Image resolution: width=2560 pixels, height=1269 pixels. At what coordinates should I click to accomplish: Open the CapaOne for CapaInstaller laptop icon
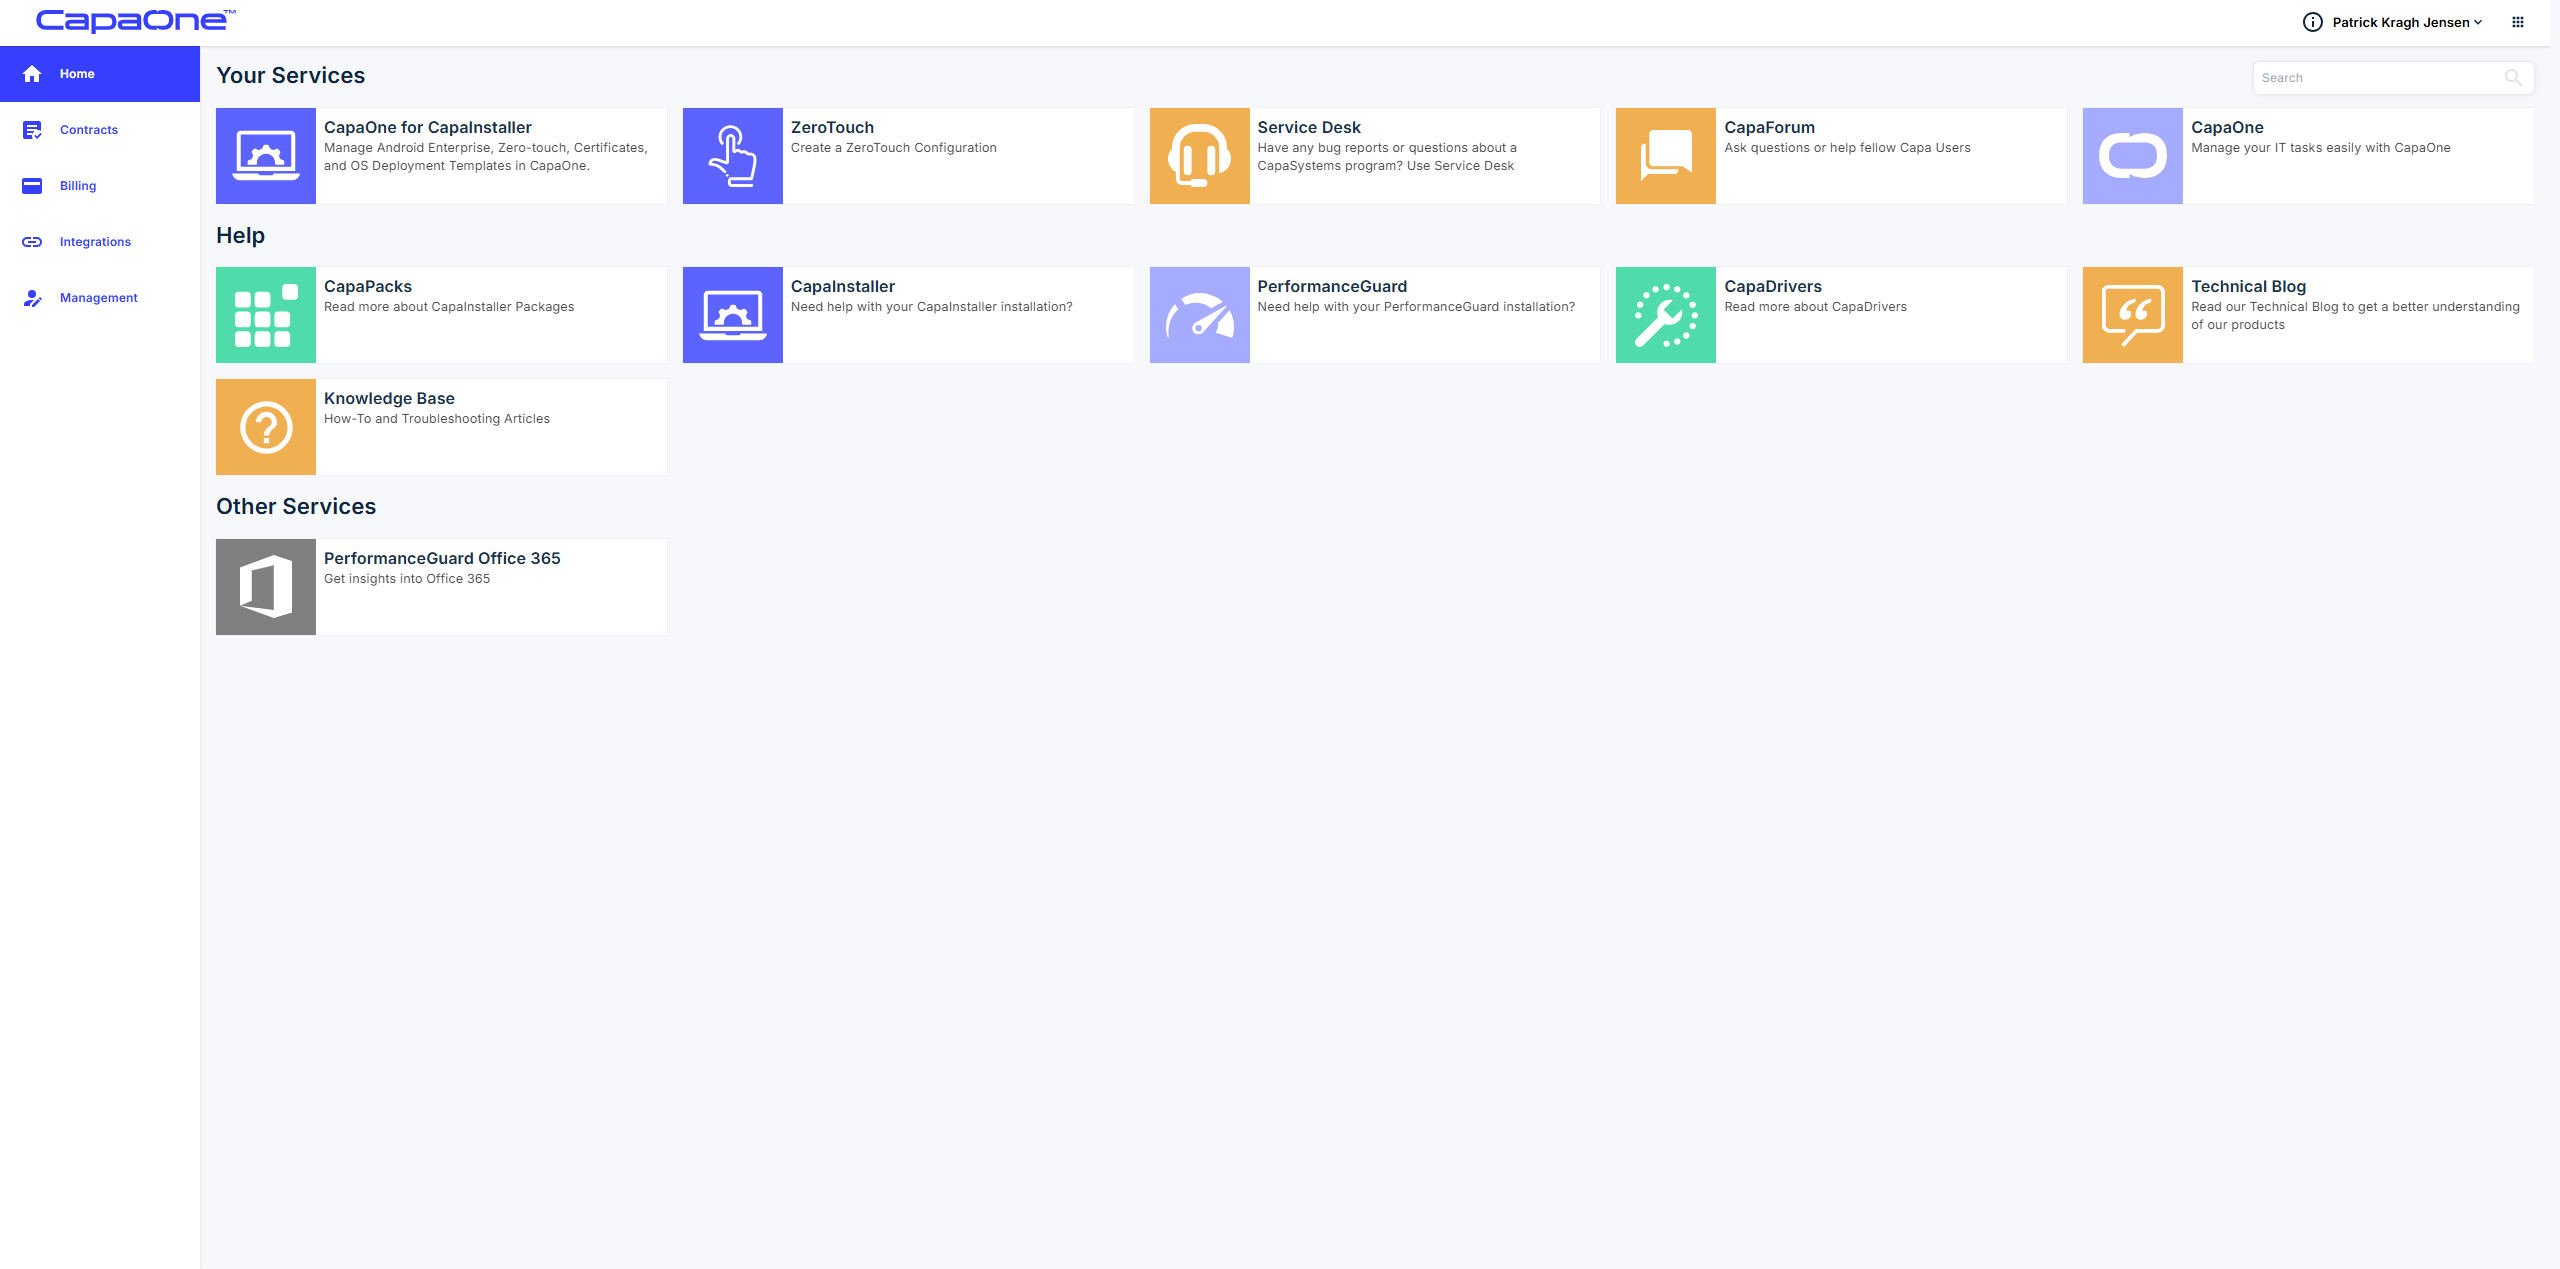(266, 156)
